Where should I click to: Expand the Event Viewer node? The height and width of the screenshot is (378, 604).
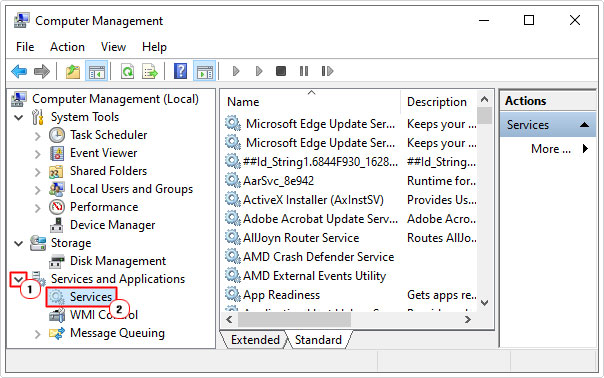(37, 154)
